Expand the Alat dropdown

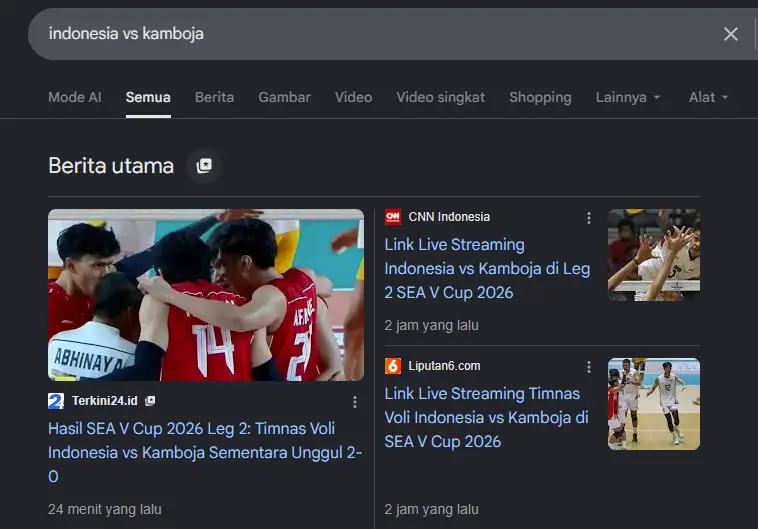708,97
